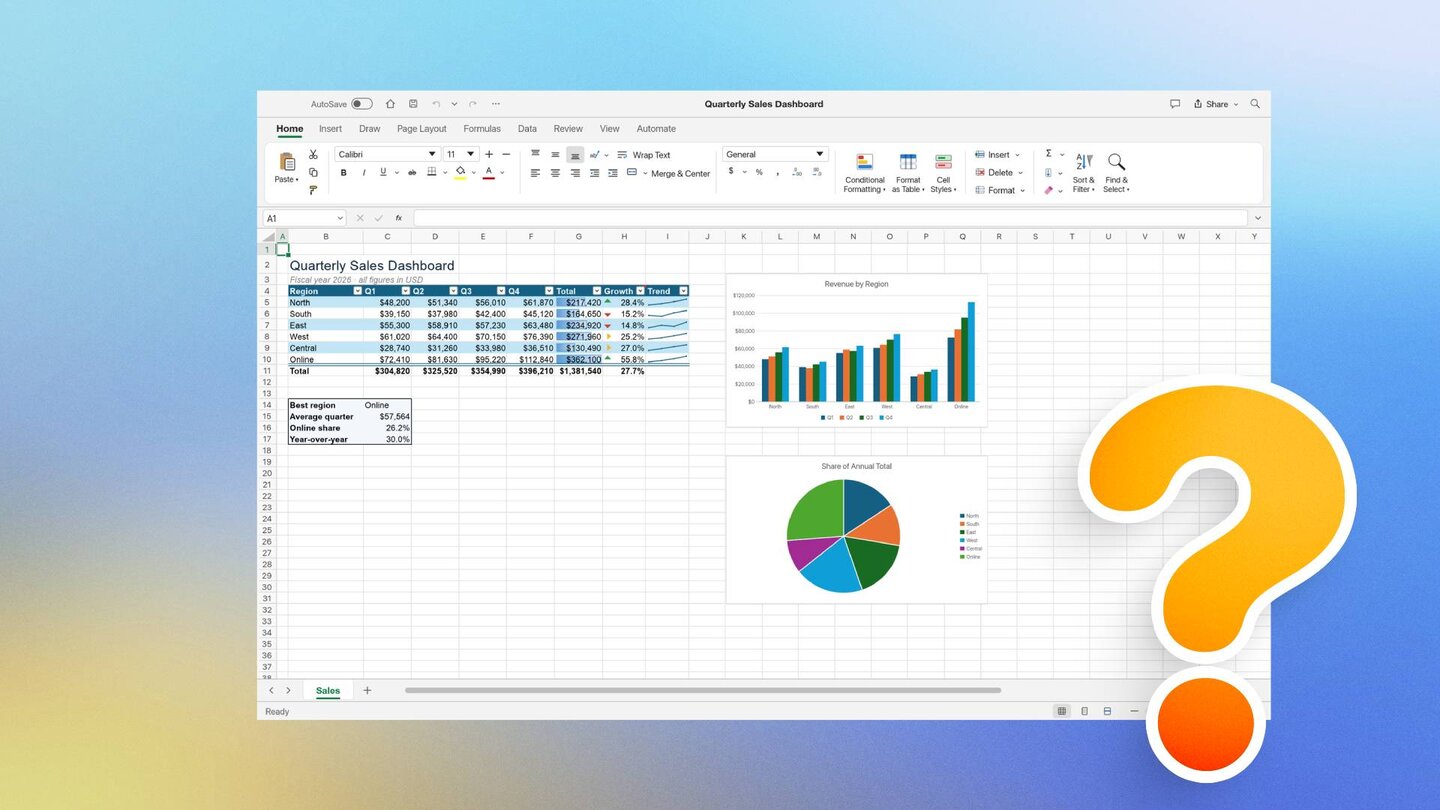Viewport: 1440px width, 810px height.
Task: Click the red Font Color swatch
Action: pos(489,173)
